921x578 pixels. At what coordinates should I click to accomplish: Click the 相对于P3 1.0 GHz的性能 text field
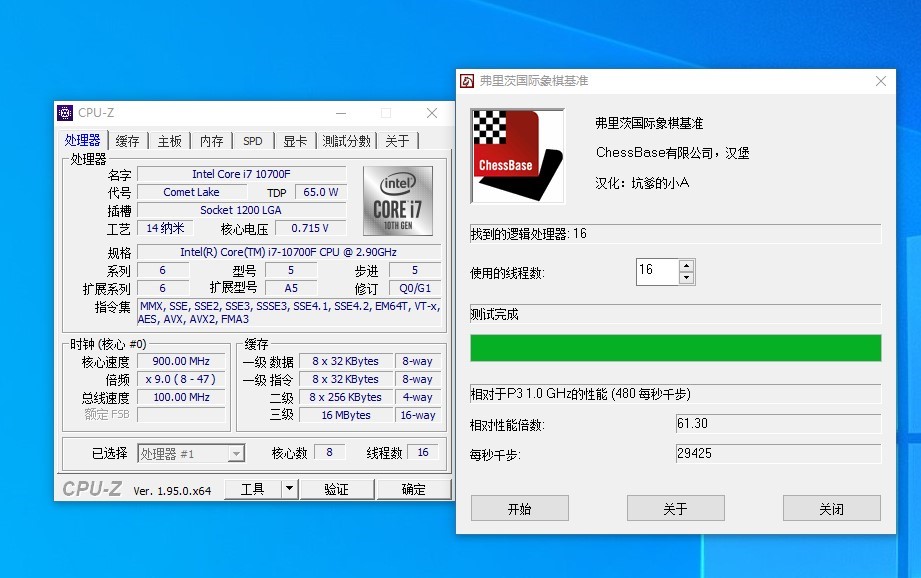(x=675, y=394)
